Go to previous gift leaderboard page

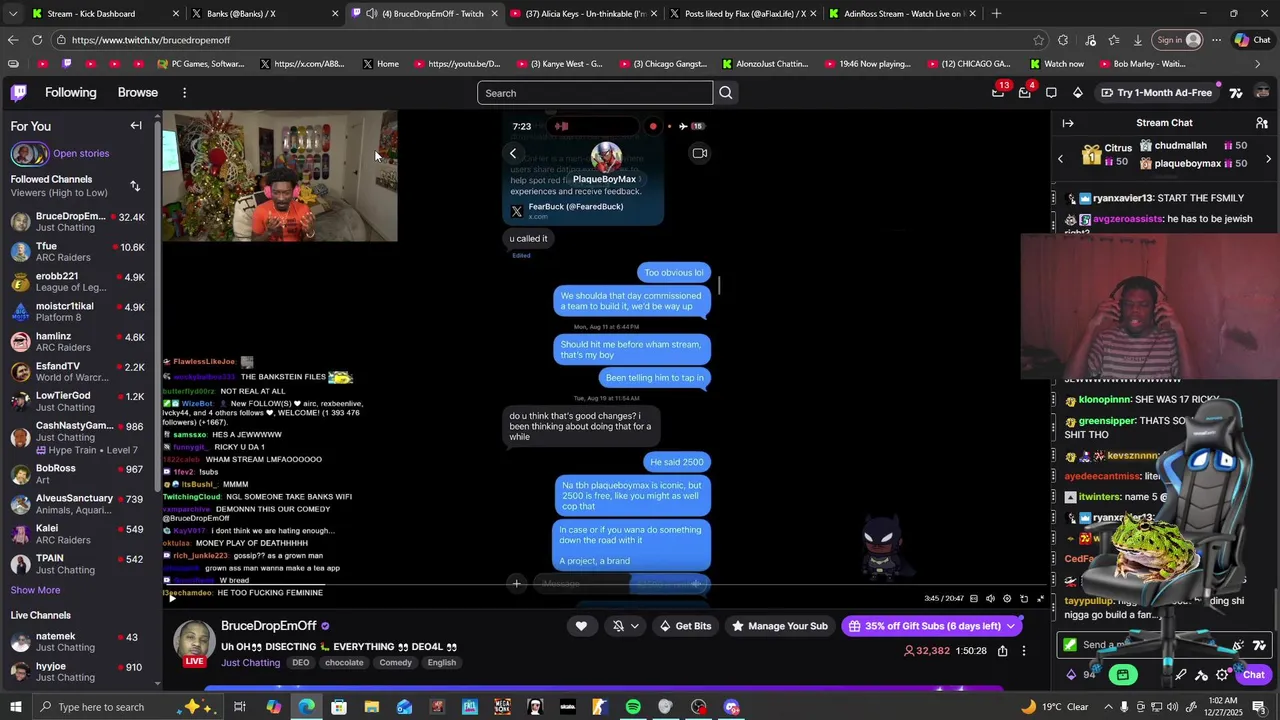point(1061,159)
